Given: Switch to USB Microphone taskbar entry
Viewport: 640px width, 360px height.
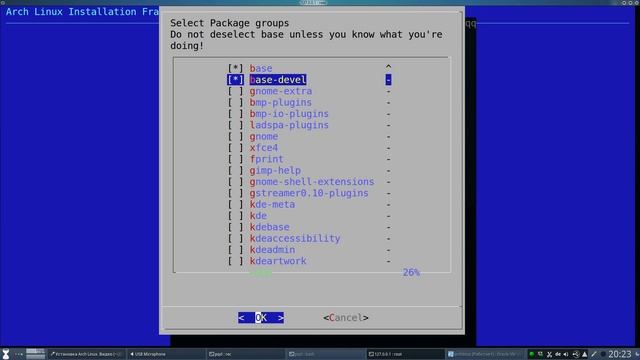Looking at the screenshot, I should (166, 354).
